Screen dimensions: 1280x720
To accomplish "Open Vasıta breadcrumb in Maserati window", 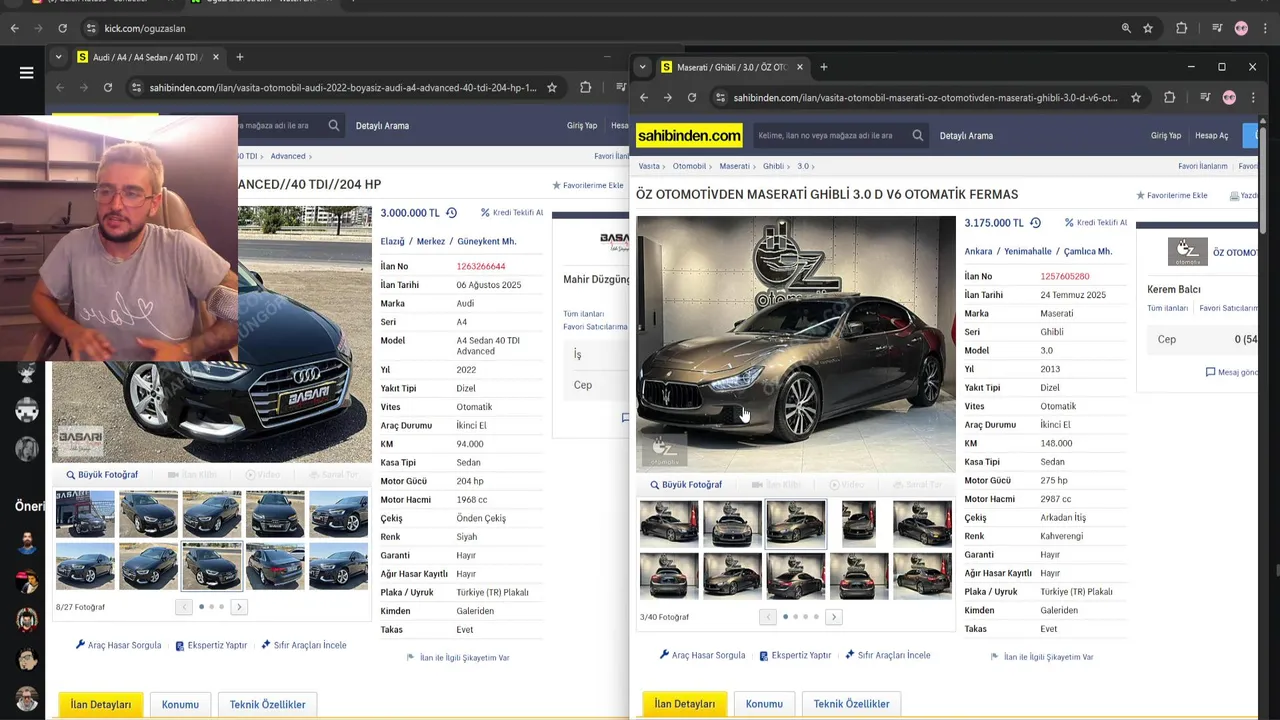I will click(649, 166).
